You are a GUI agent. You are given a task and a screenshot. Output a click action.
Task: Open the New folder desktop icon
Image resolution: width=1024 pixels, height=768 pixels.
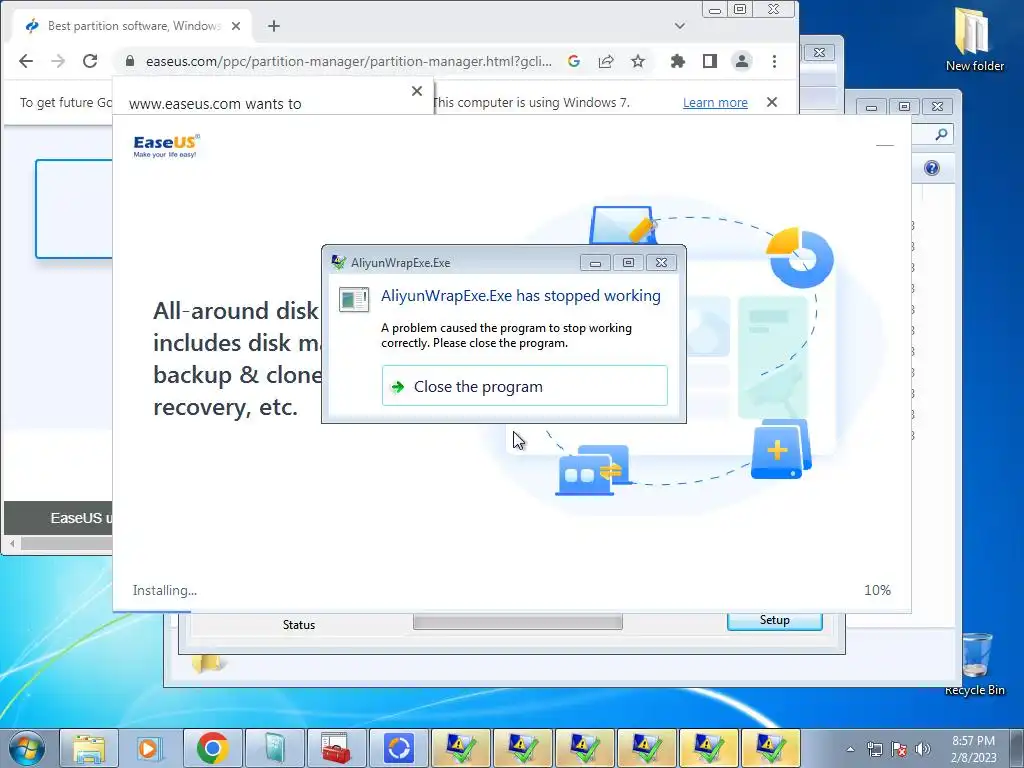pyautogui.click(x=974, y=39)
